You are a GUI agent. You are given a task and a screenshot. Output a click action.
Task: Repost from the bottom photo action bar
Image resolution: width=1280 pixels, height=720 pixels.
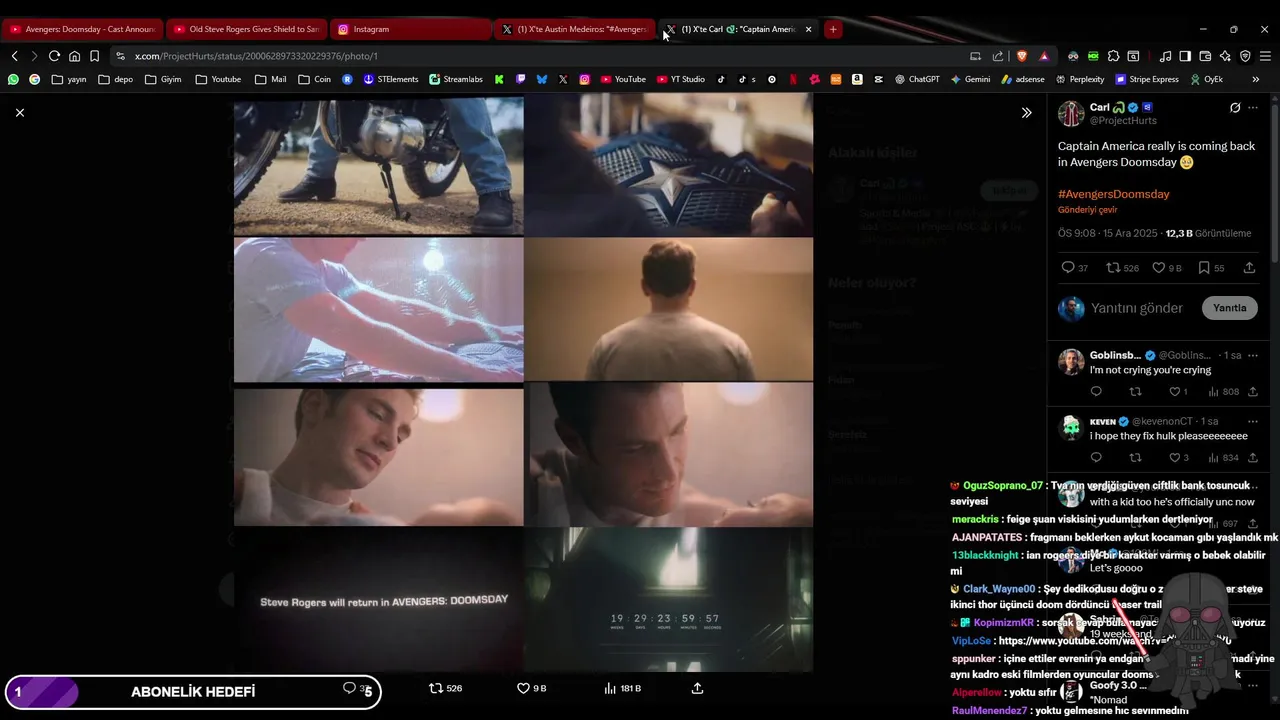click(445, 688)
